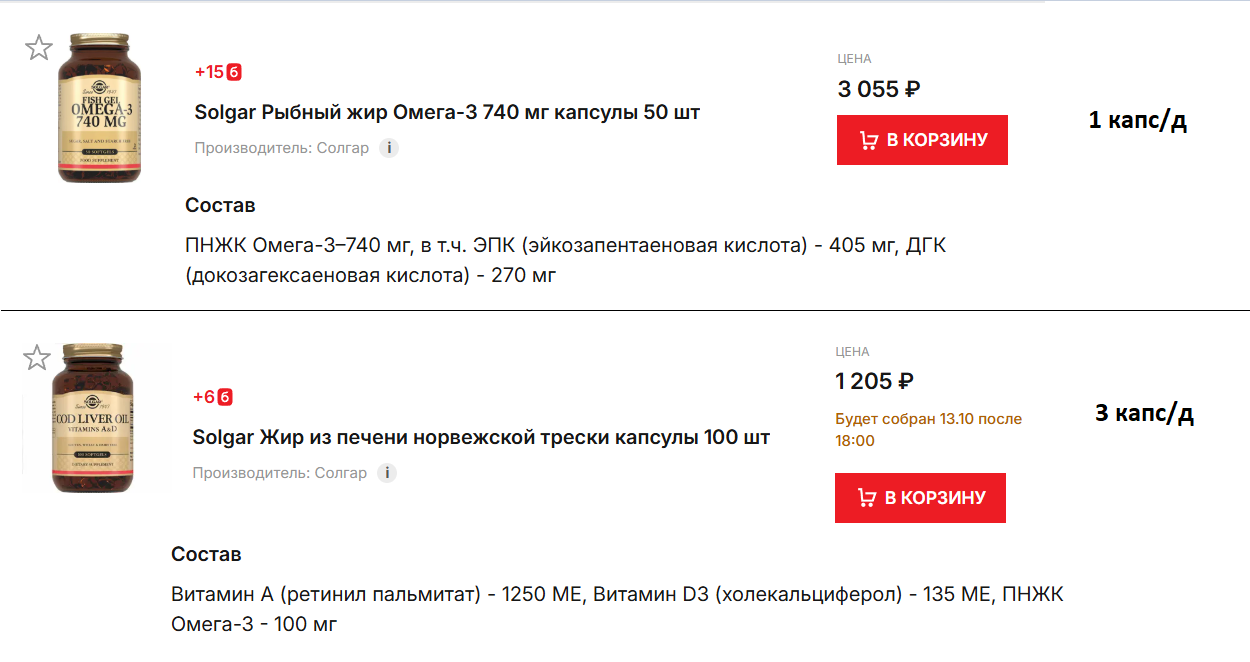Click the +15 bonus badge
Viewport: 1250px width, 662px height.
coord(218,72)
